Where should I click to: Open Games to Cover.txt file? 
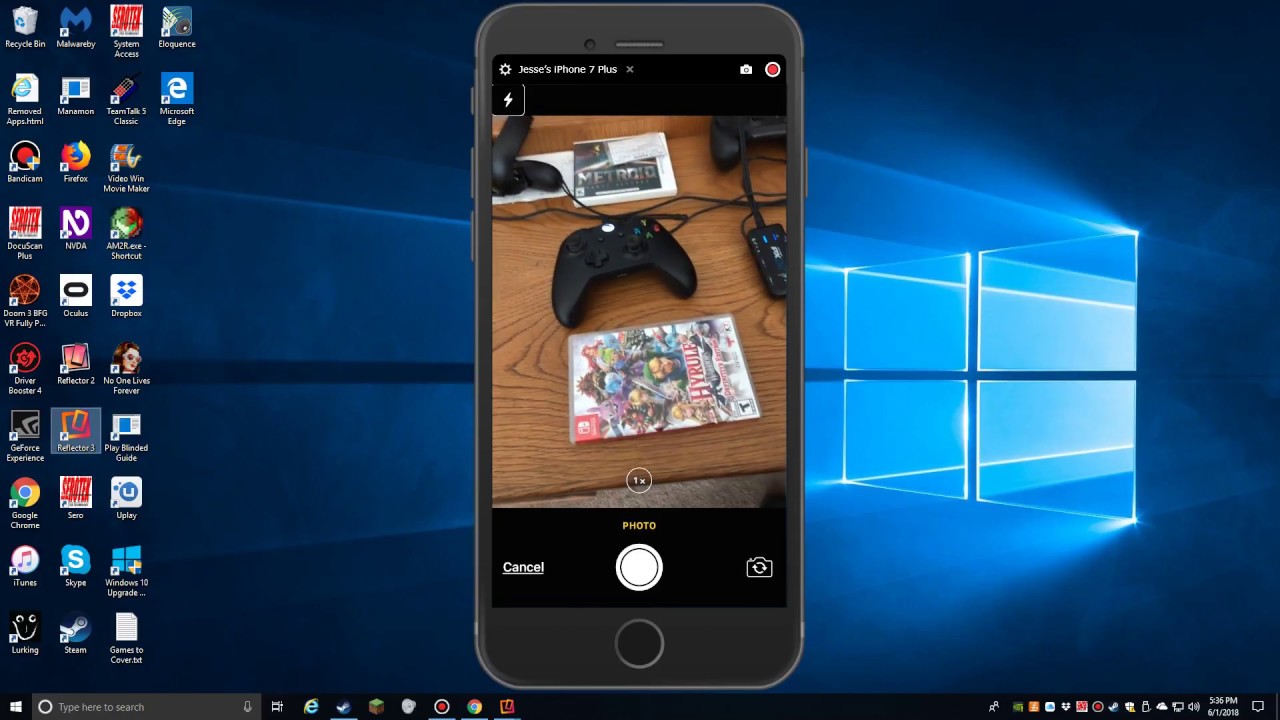[126, 637]
